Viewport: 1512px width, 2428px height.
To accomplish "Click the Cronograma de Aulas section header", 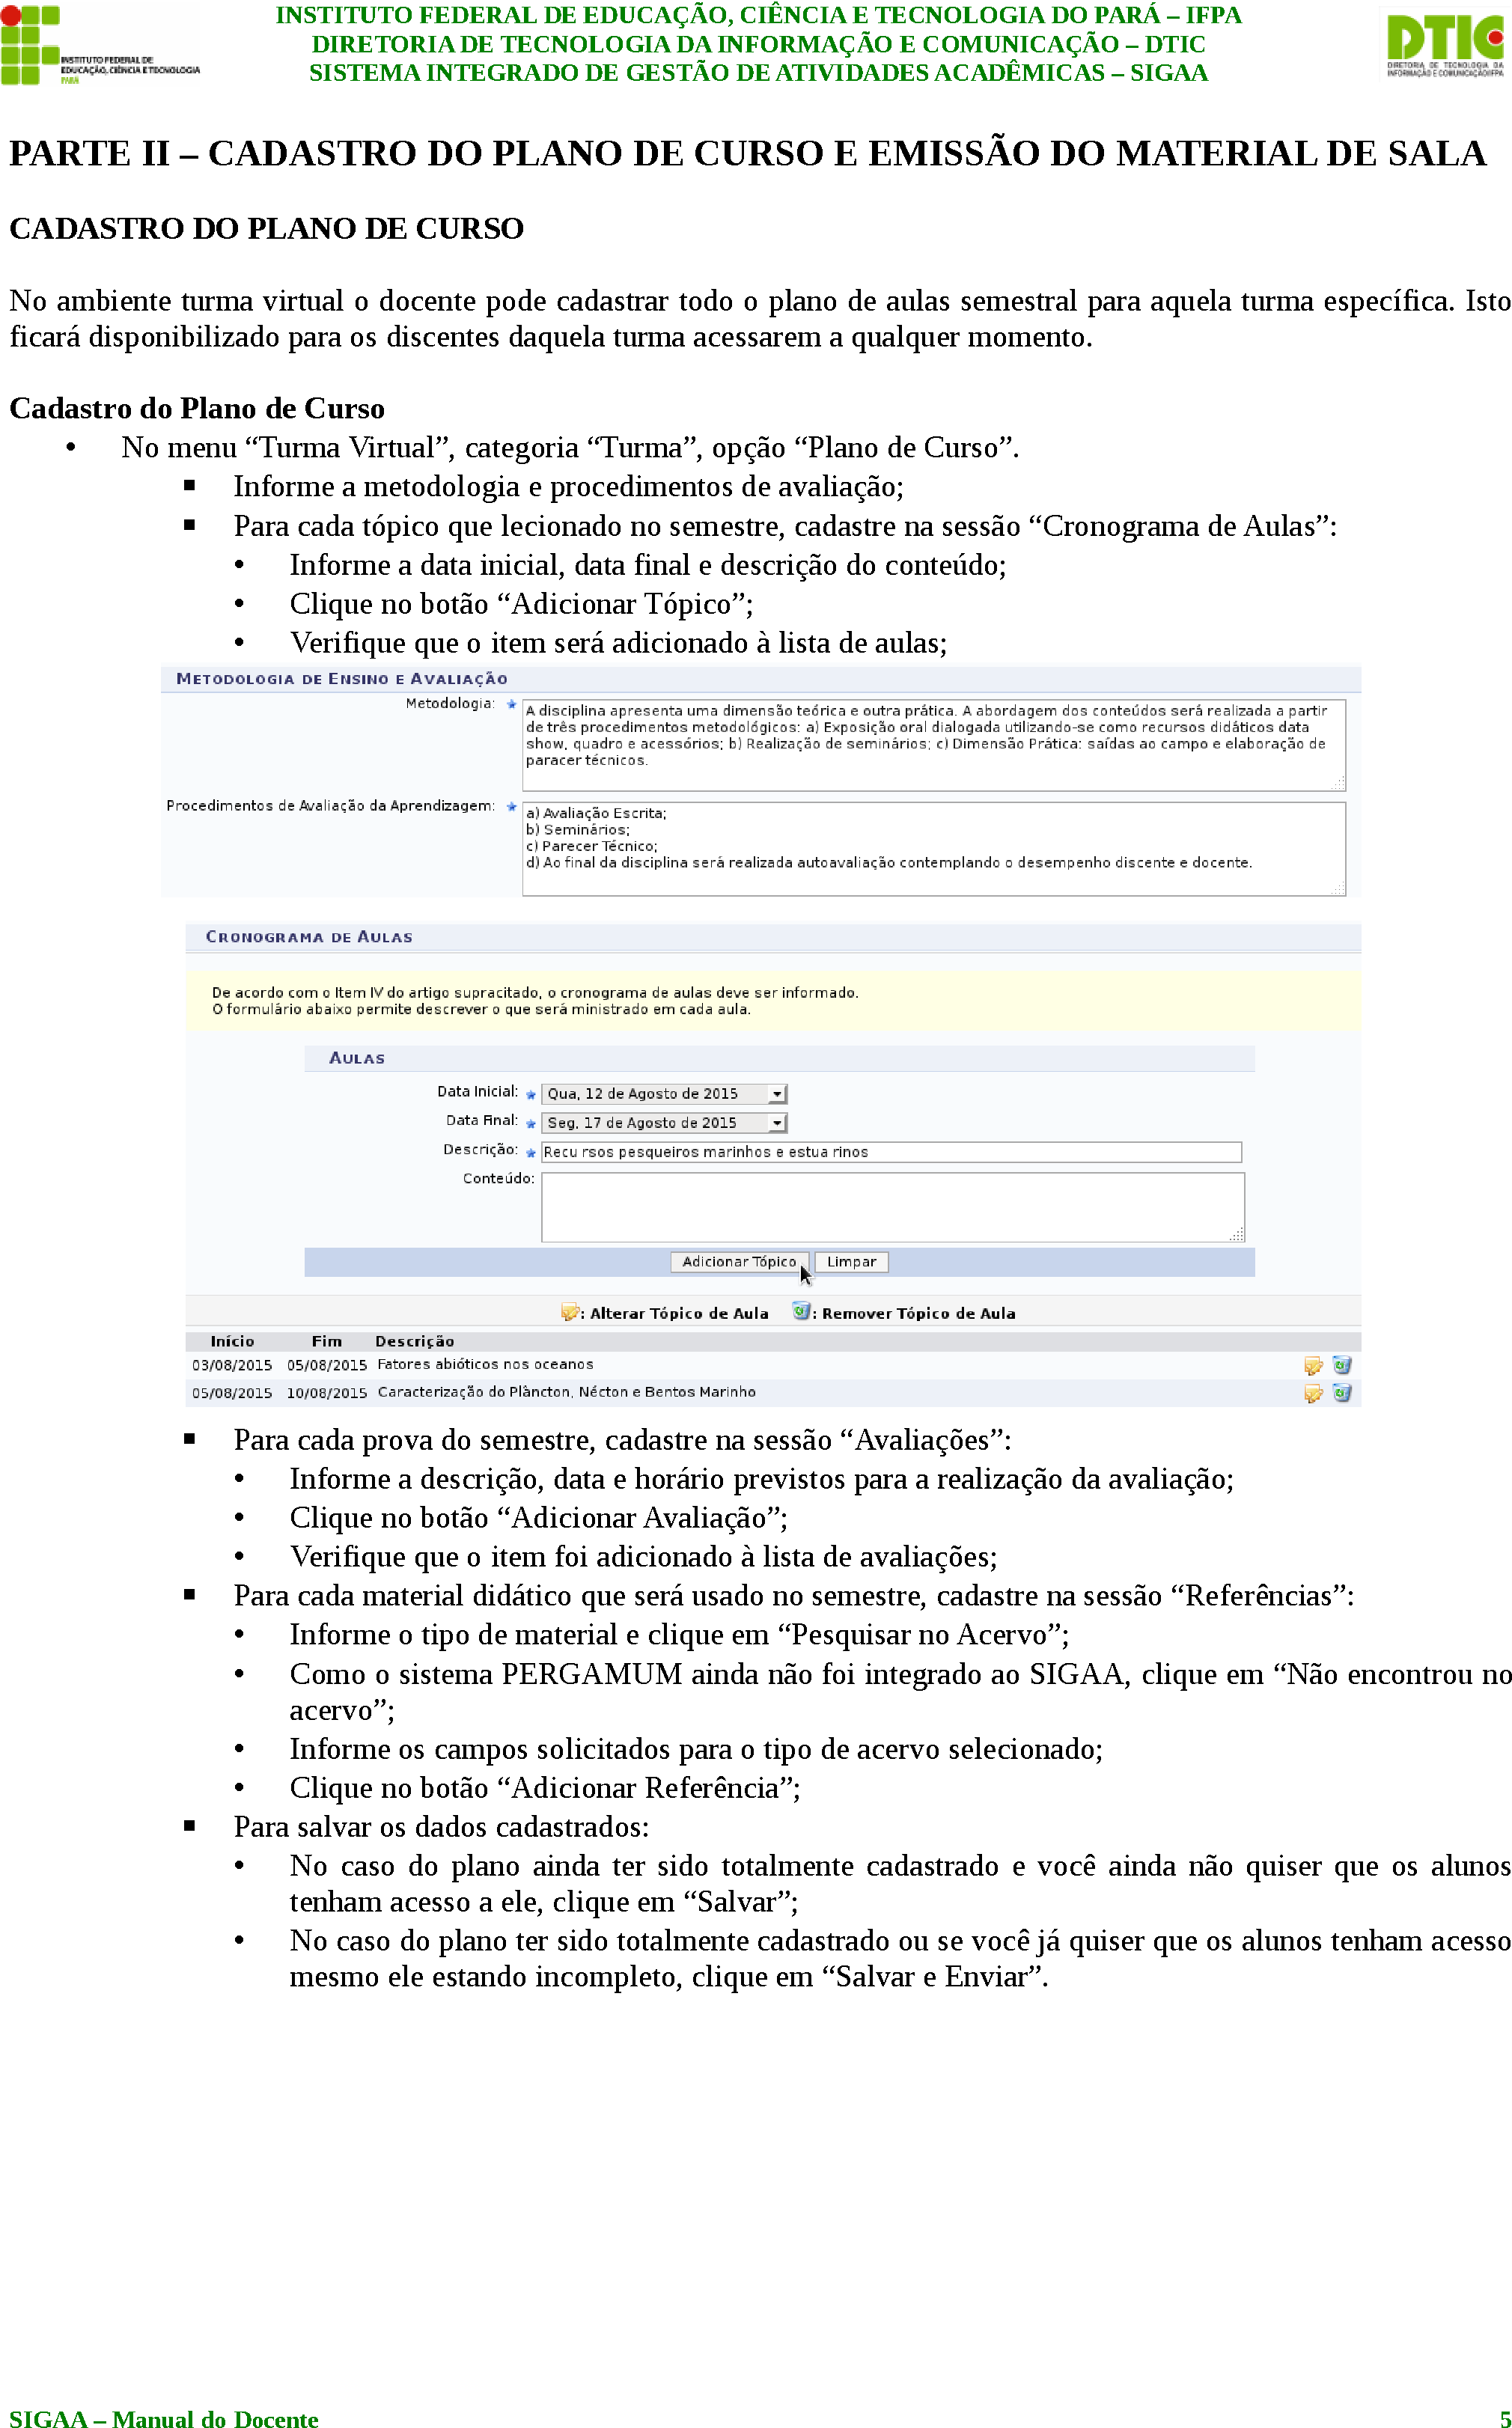I will [309, 937].
